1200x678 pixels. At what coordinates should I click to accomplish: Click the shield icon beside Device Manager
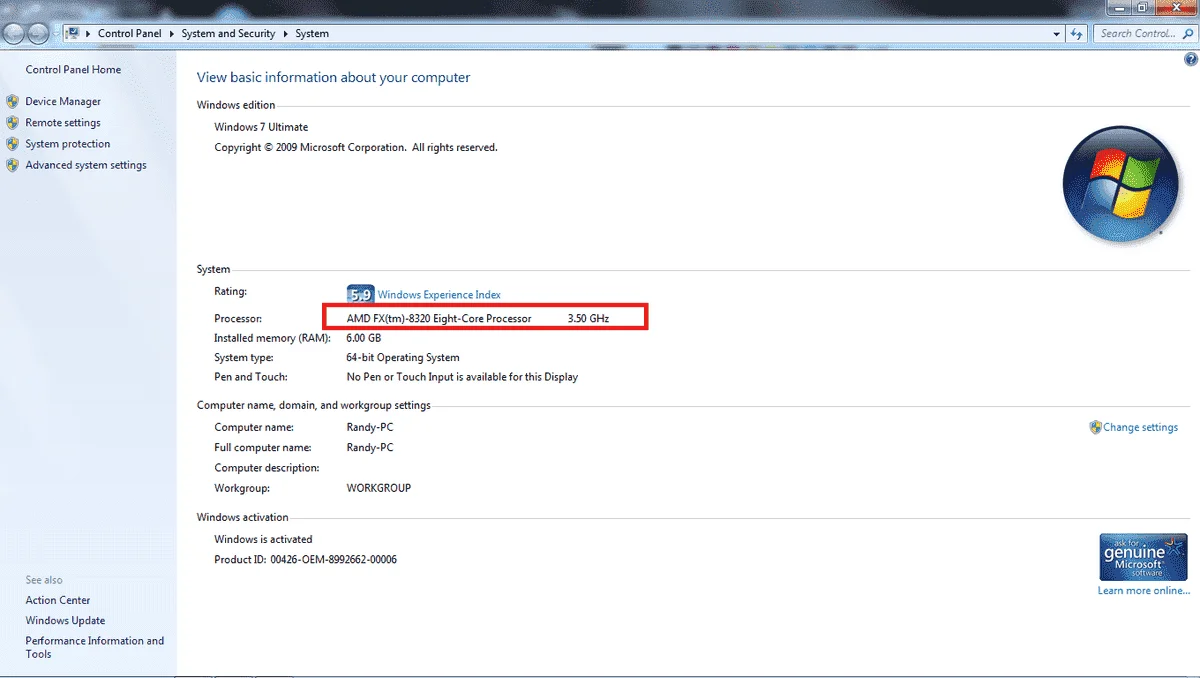12,101
